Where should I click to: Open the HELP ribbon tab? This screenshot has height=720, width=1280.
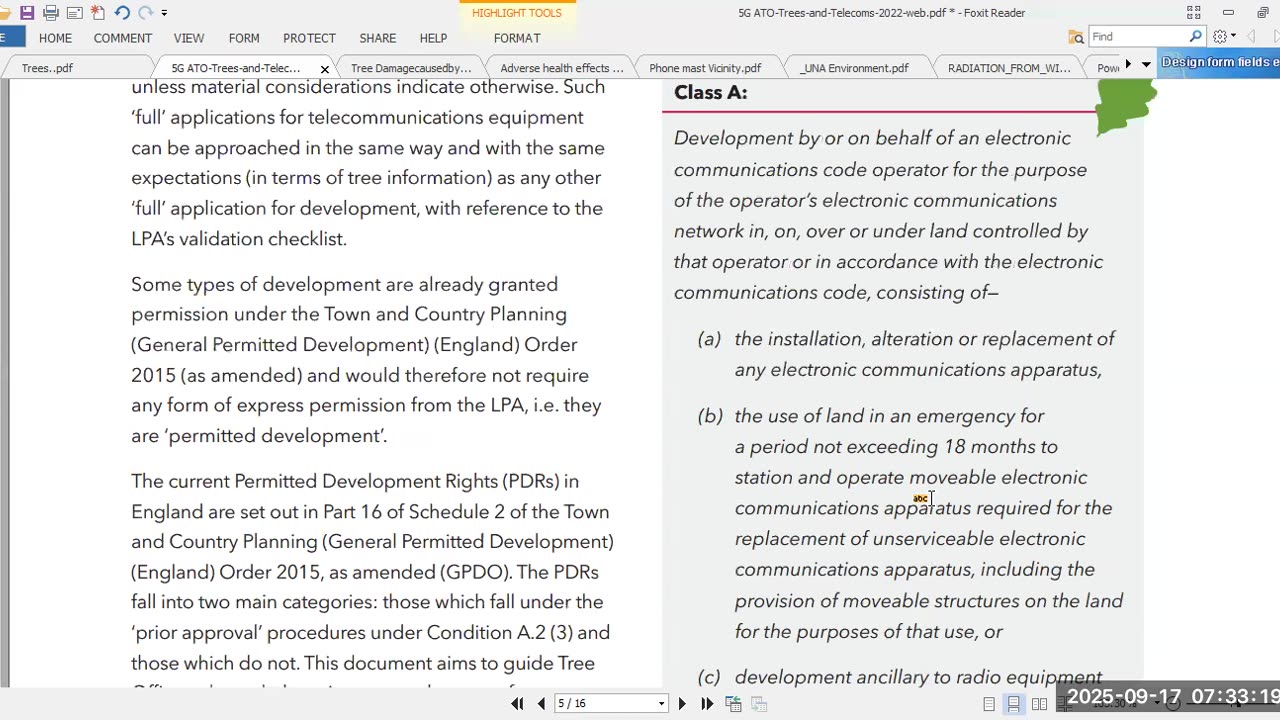433,38
